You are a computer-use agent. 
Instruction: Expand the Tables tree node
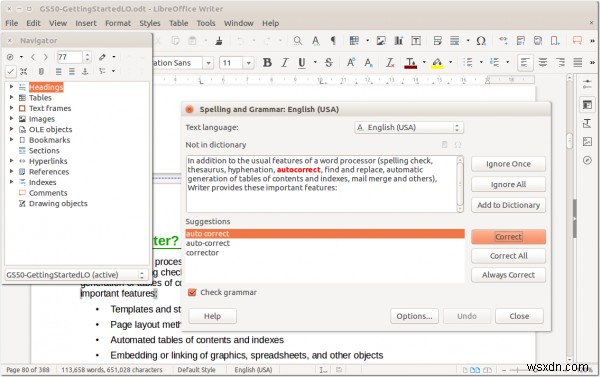(x=11, y=98)
